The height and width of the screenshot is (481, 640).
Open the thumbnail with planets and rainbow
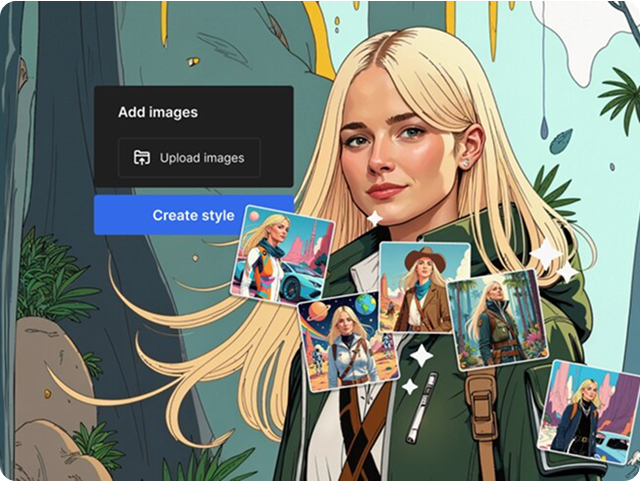click(348, 341)
